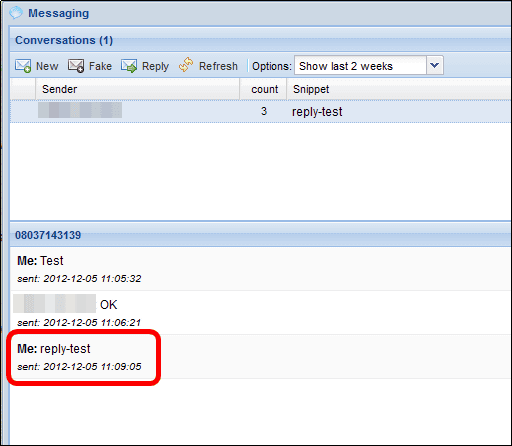Image resolution: width=512 pixels, height=446 pixels.
Task: Click the Reply button label
Action: click(155, 66)
